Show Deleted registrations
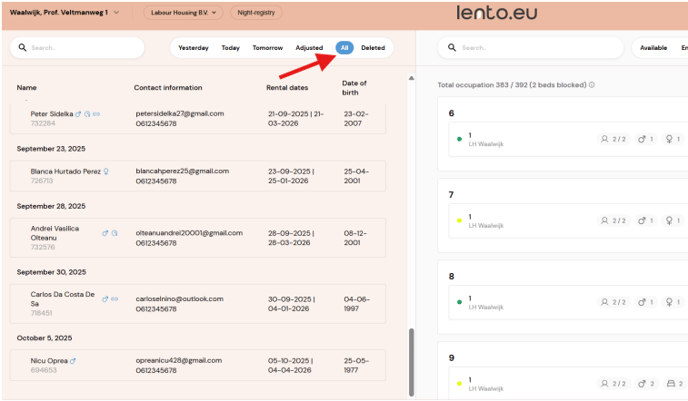The height and width of the screenshot is (401, 688). (372, 47)
